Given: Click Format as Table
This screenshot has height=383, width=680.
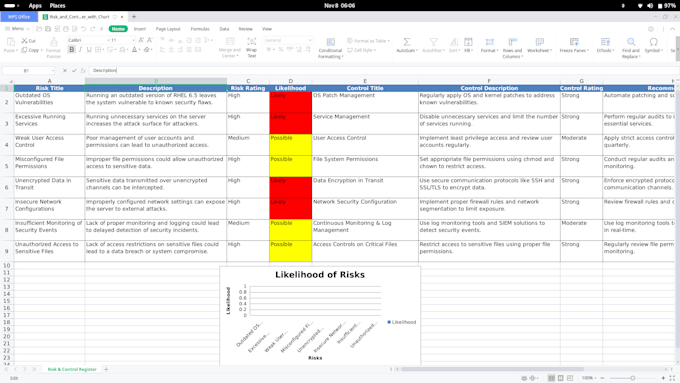Looking at the screenshot, I should click(368, 41).
